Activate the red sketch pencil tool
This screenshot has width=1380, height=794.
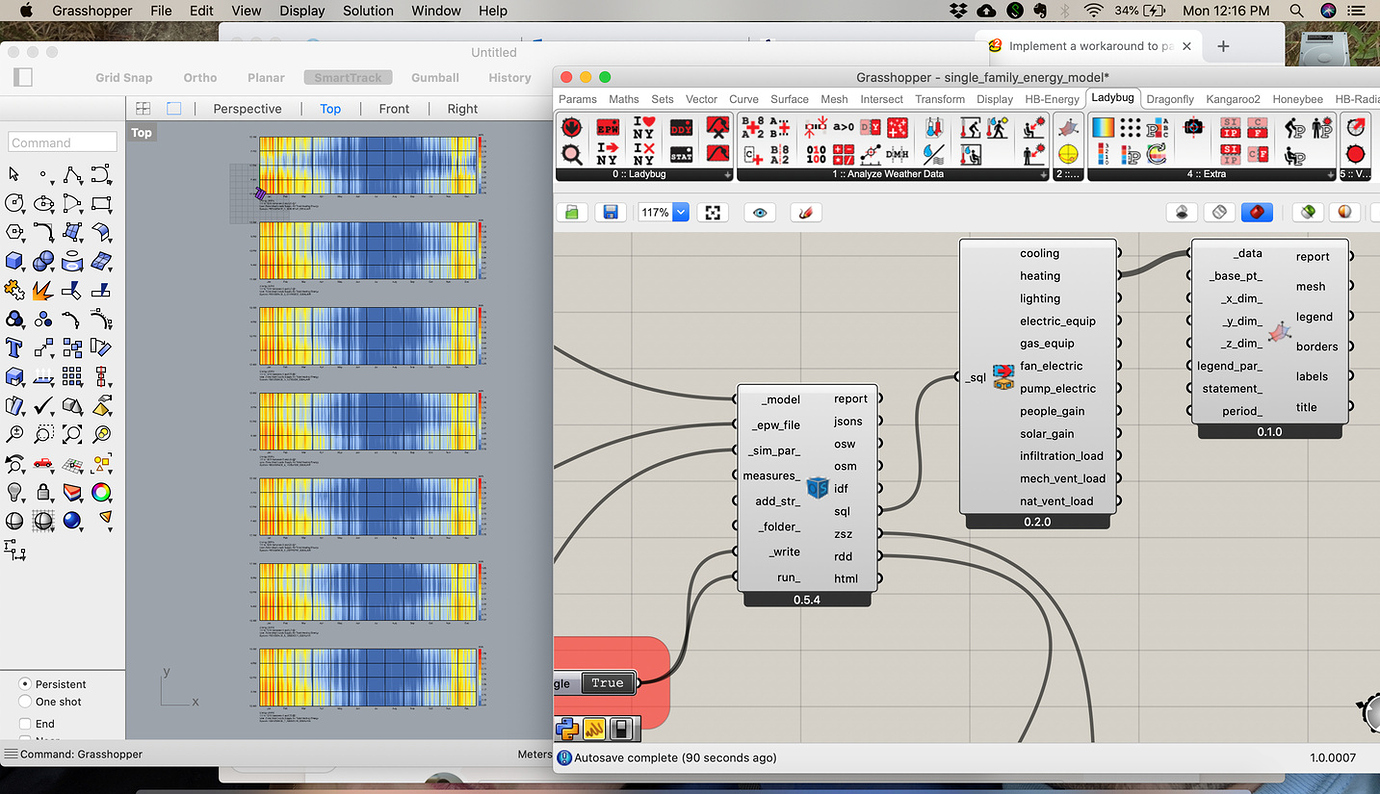(x=806, y=212)
